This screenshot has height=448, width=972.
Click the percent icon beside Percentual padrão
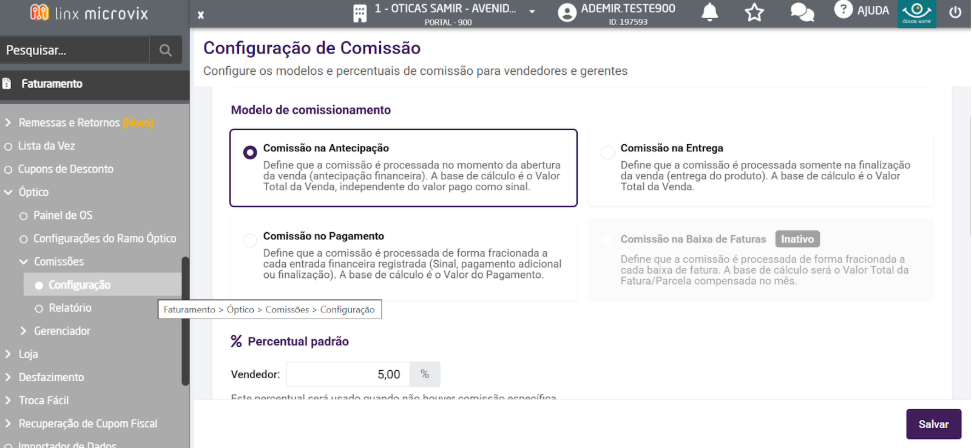236,341
